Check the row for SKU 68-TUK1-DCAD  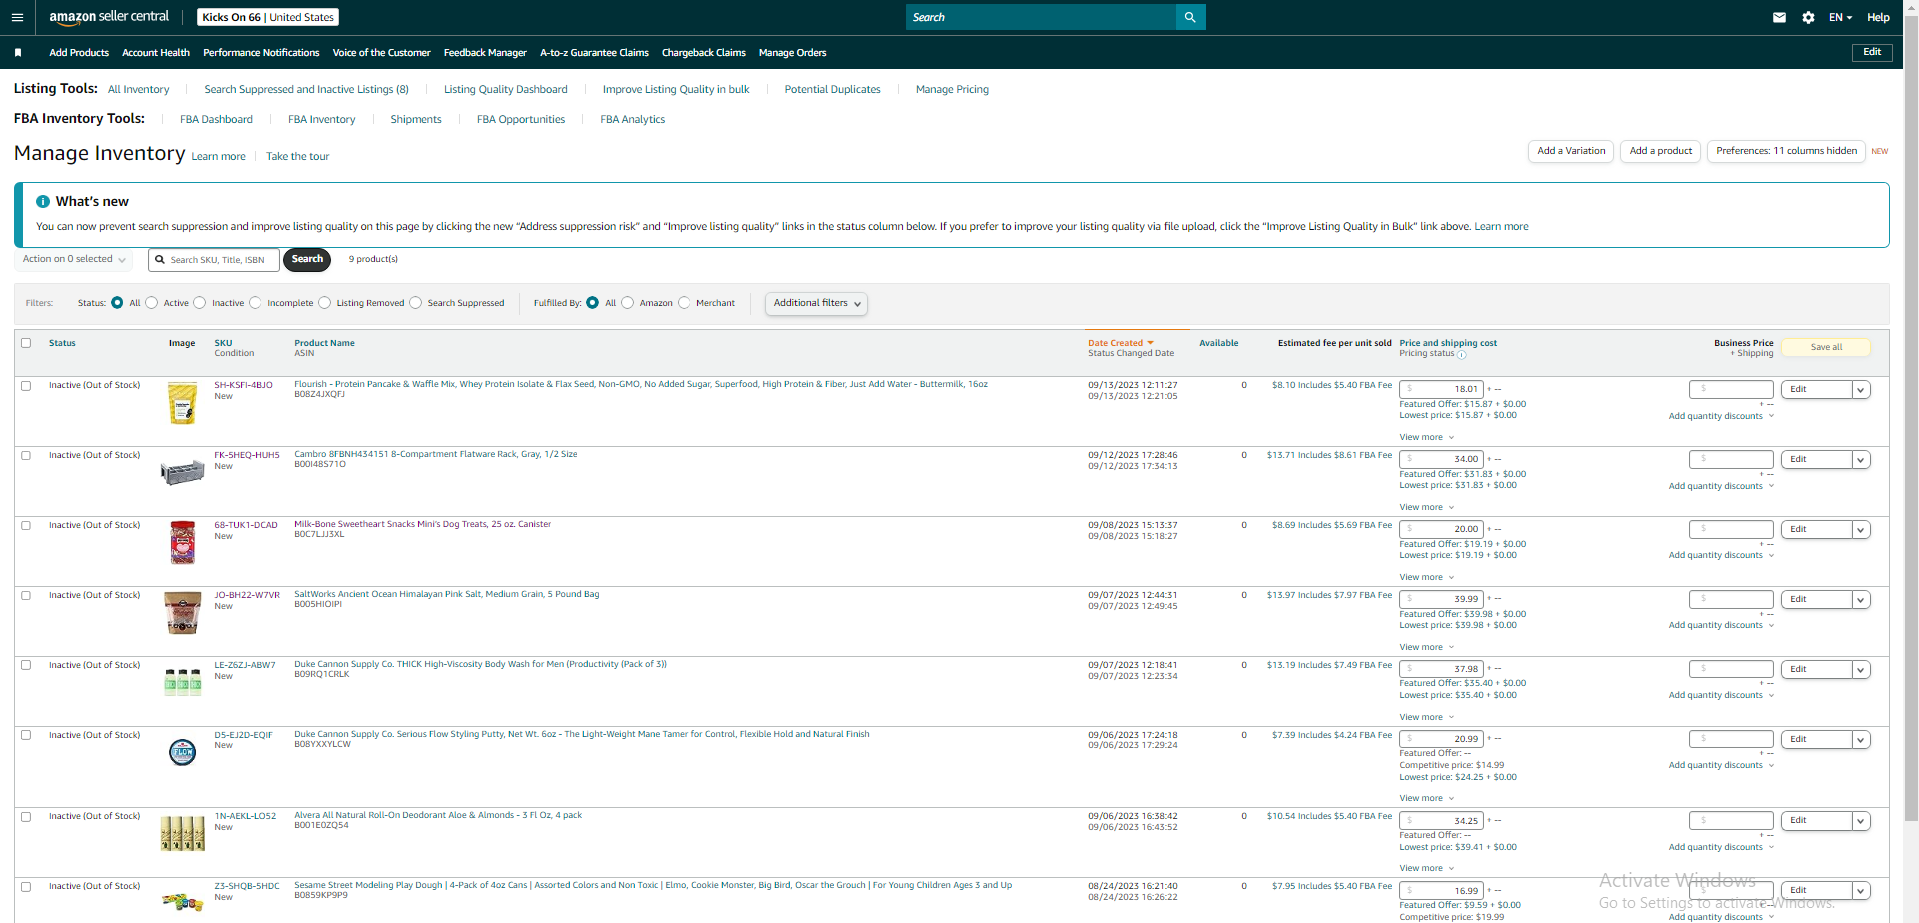26,525
